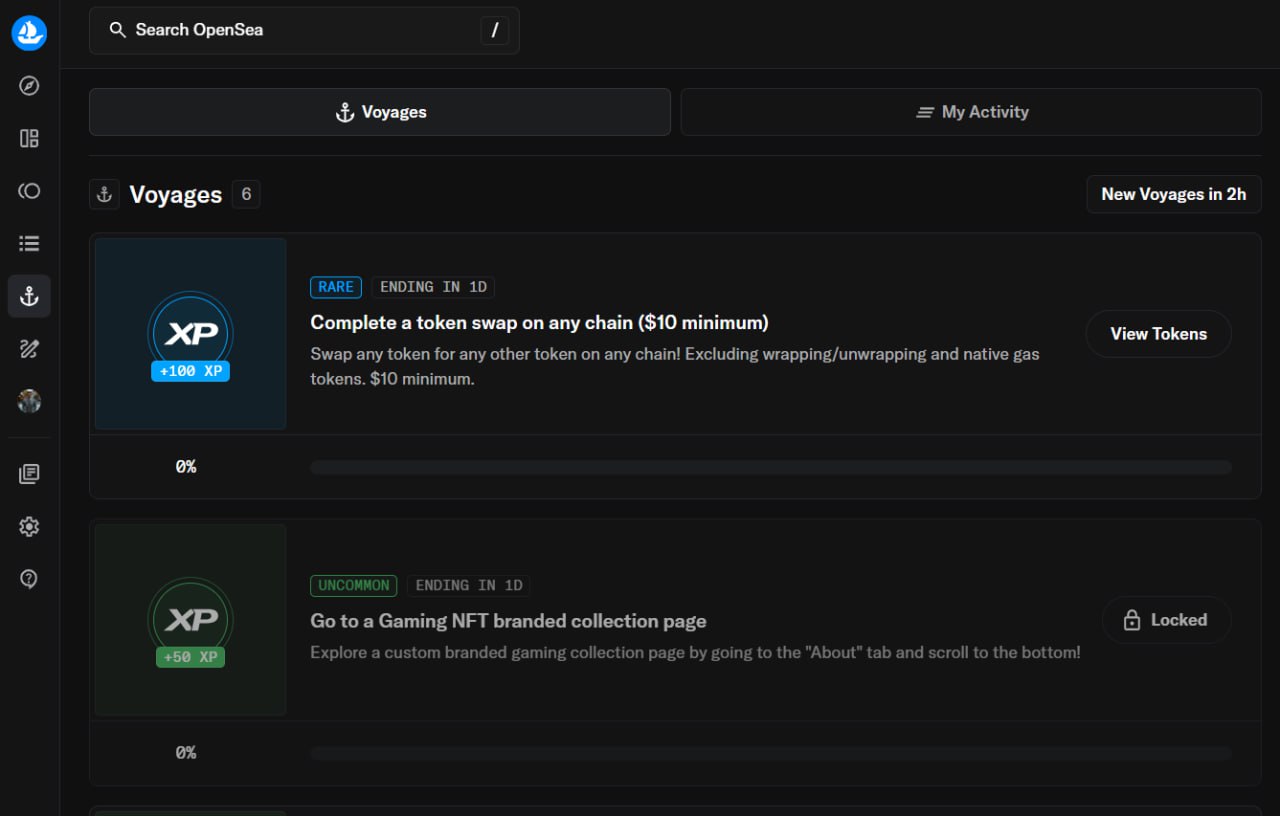The width and height of the screenshot is (1280, 816).
Task: Focus the Search OpenSea input field
Action: [304, 30]
